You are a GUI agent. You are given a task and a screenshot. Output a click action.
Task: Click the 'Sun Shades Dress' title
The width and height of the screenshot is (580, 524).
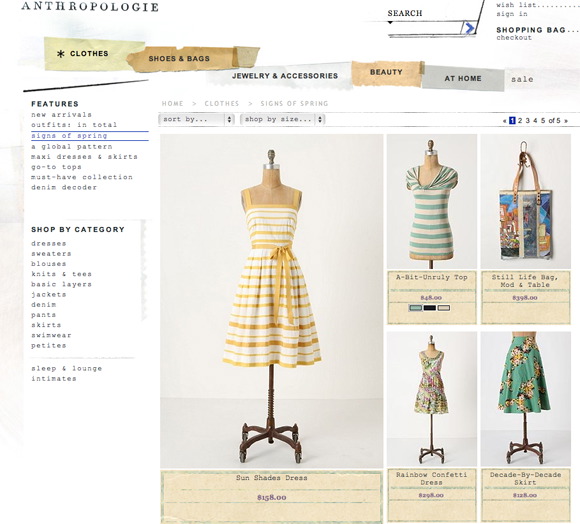click(x=272, y=478)
